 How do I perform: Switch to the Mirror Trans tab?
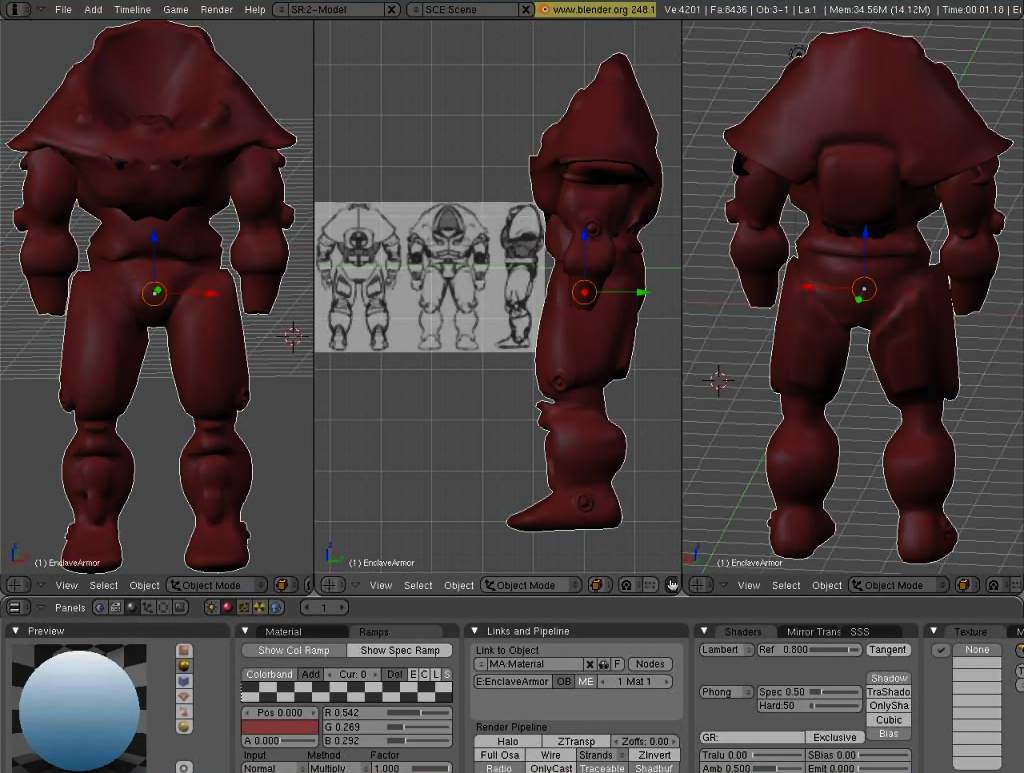coord(814,632)
